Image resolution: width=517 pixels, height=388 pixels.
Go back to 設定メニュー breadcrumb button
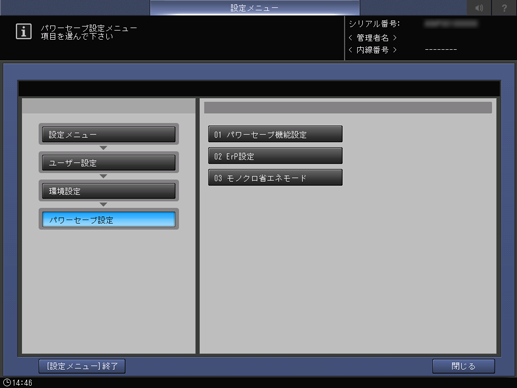(109, 134)
